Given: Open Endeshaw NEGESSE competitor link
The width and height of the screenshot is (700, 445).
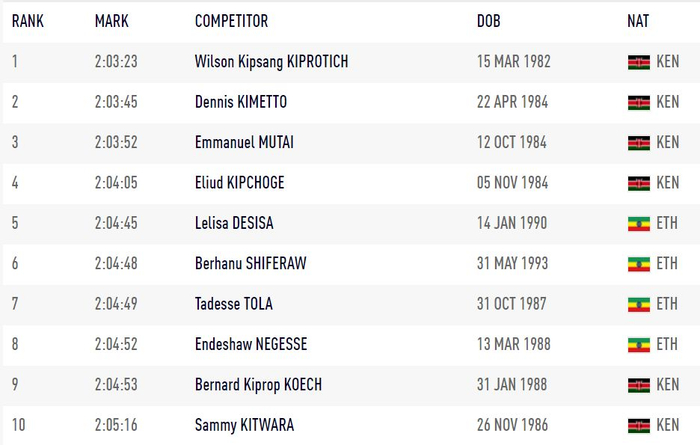Looking at the screenshot, I should click(x=251, y=344).
